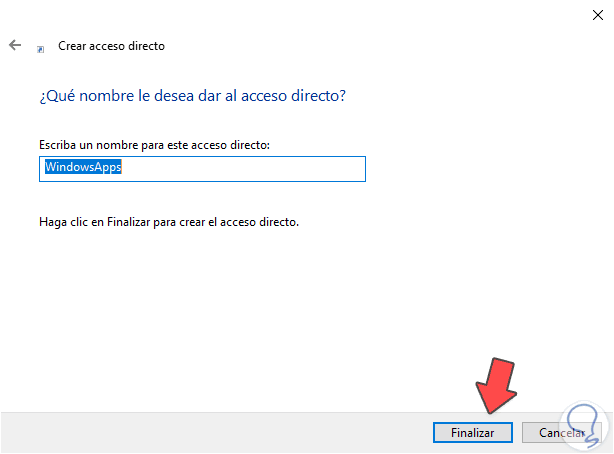Image resolution: width=614 pixels, height=454 pixels.
Task: Click the blank space between name field and instruction
Action: (200, 198)
